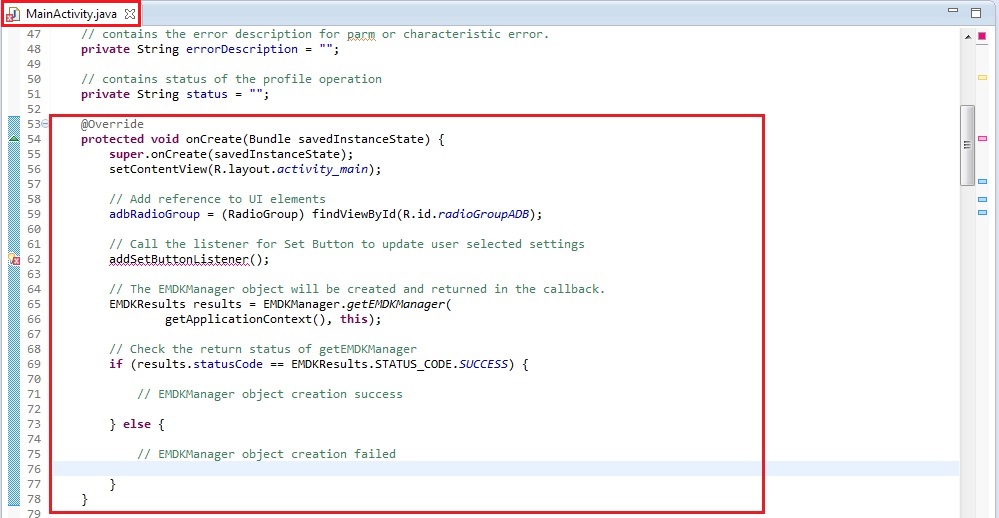
Task: Maximize the editor pane
Action: point(976,13)
